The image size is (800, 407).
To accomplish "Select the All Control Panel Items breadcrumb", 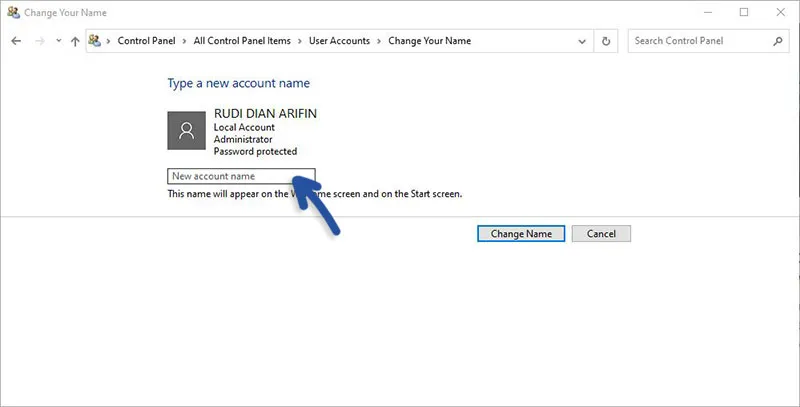I will click(242, 41).
